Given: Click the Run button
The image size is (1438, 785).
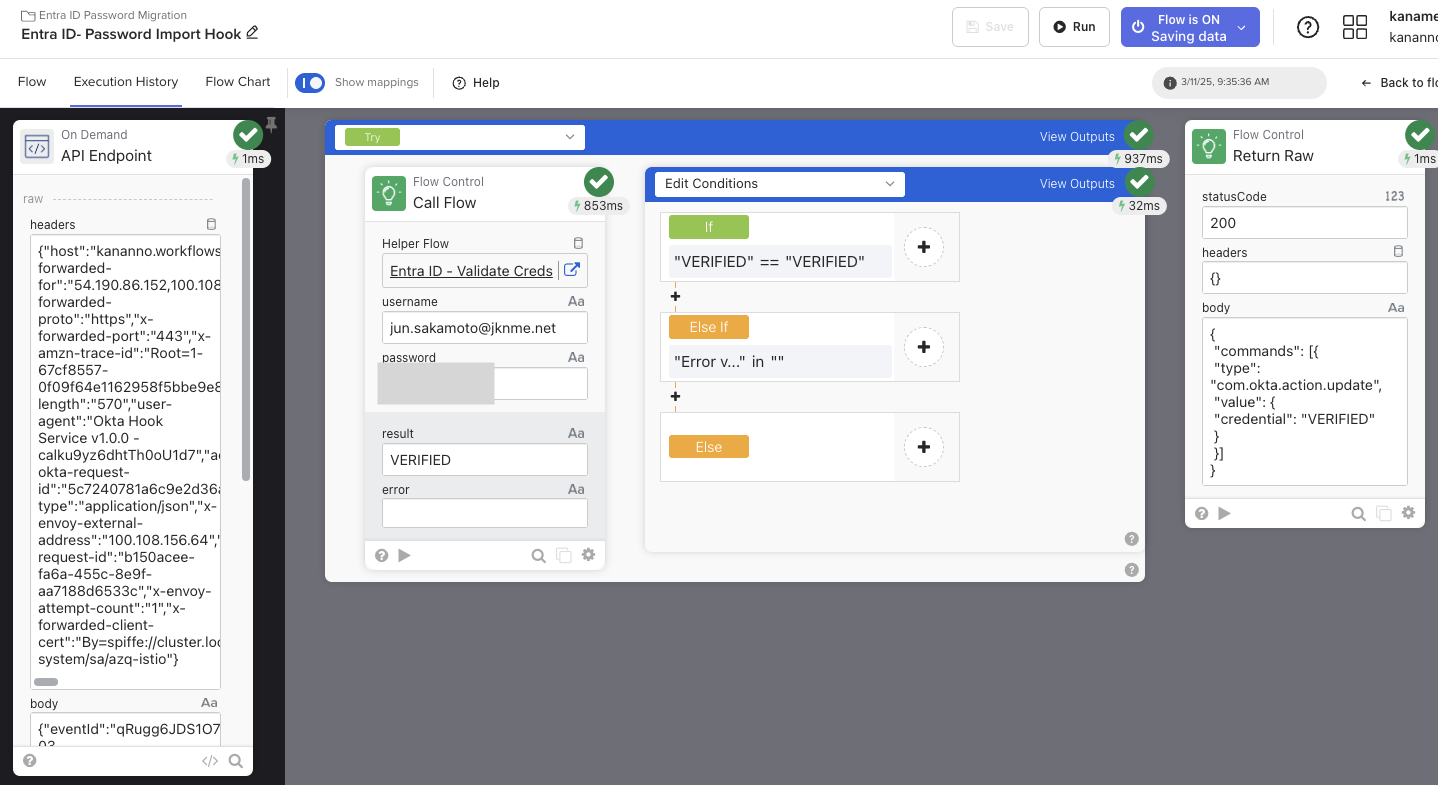Looking at the screenshot, I should pos(1074,27).
